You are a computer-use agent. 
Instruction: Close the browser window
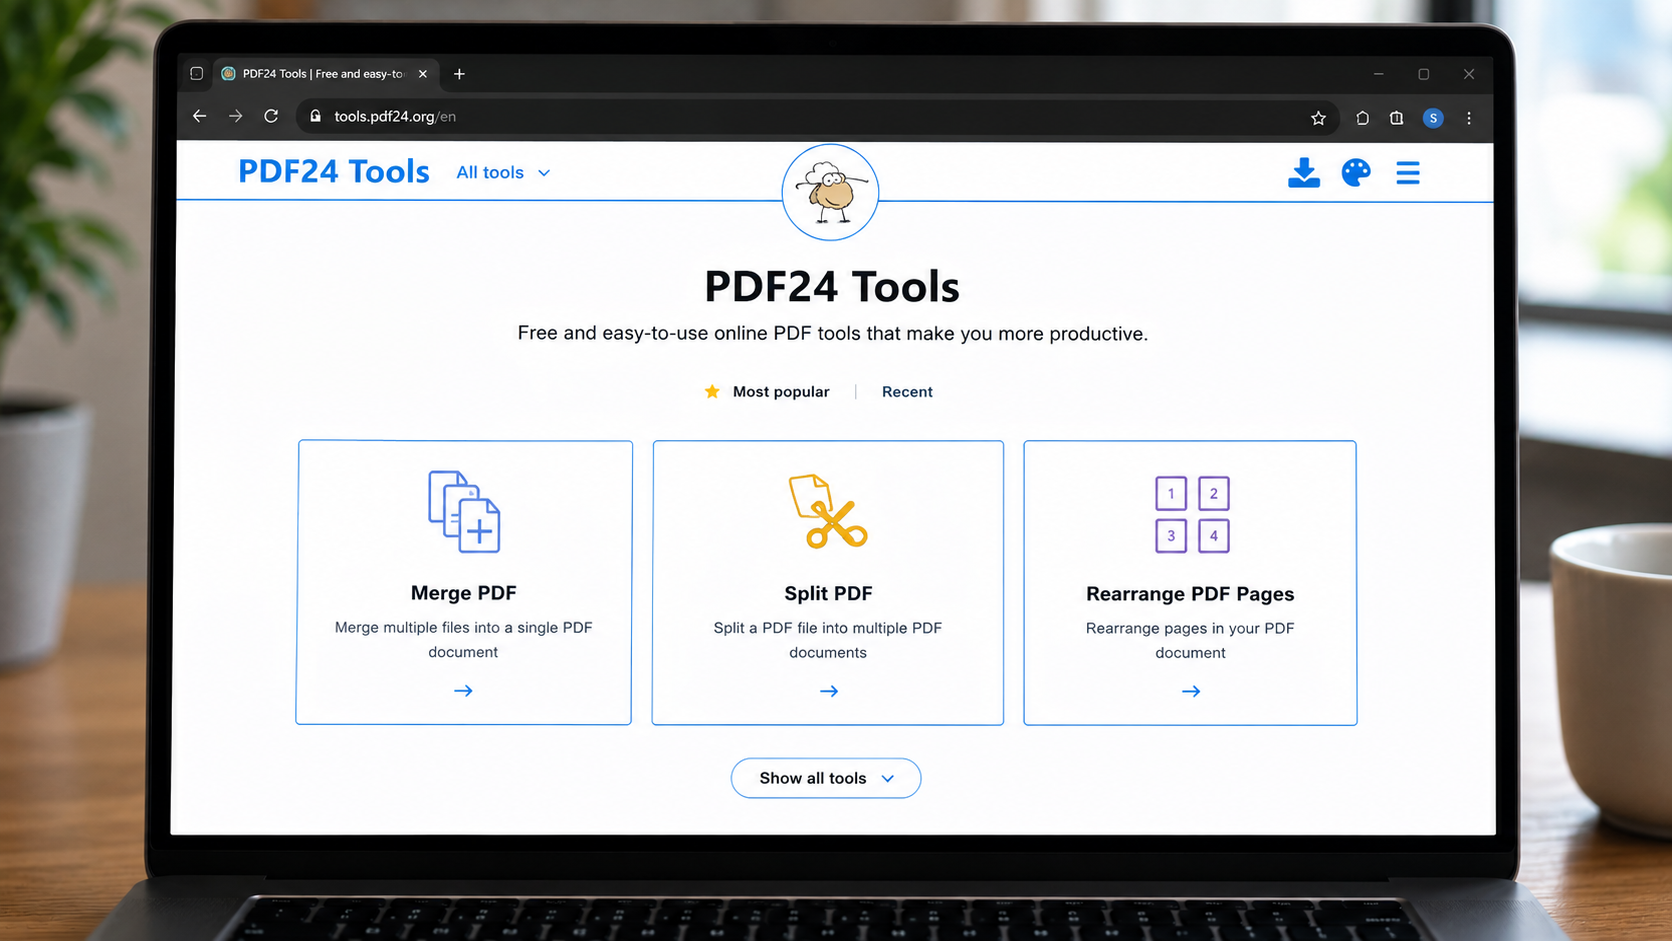pos(1469,74)
